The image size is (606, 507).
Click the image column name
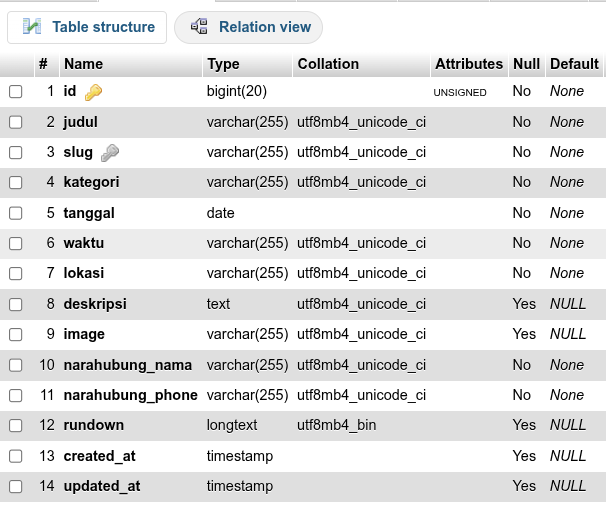83,334
